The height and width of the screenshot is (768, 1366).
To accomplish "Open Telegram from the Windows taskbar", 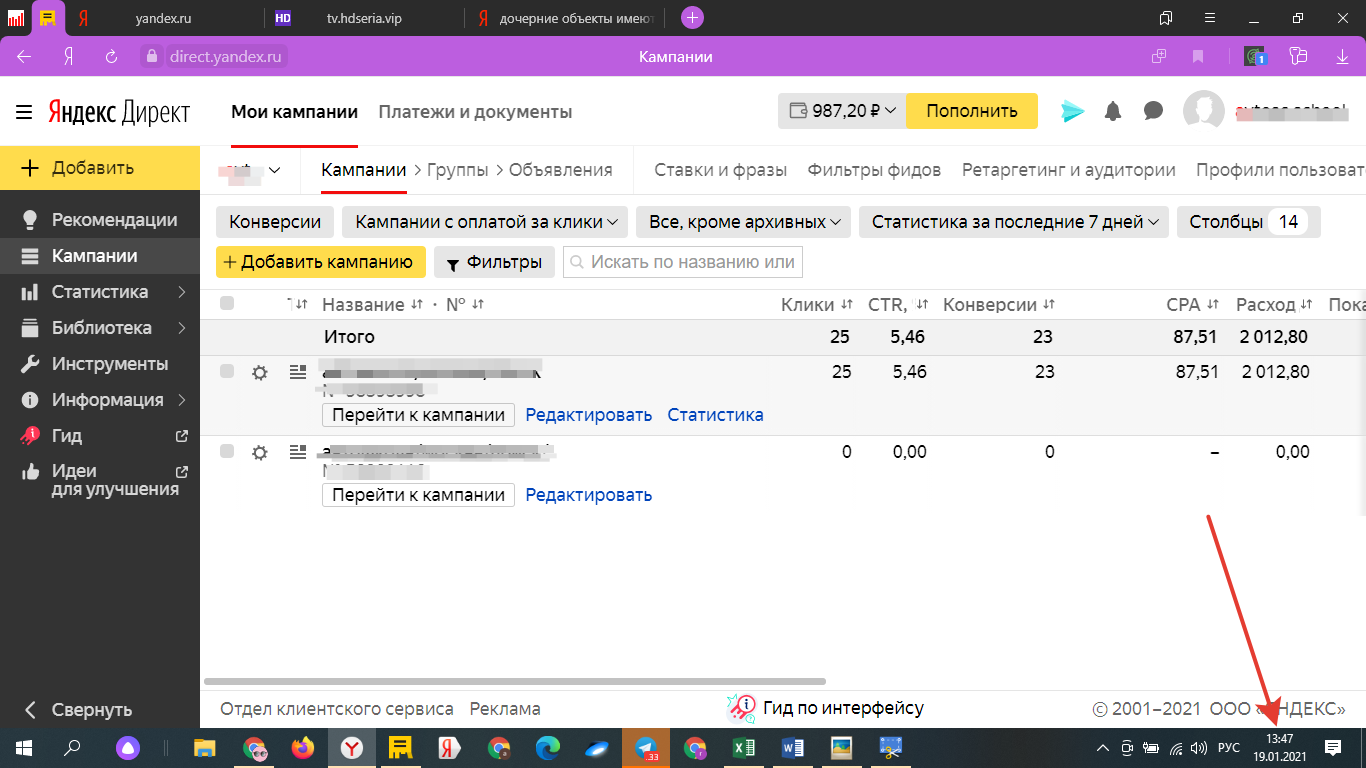I will tap(646, 747).
